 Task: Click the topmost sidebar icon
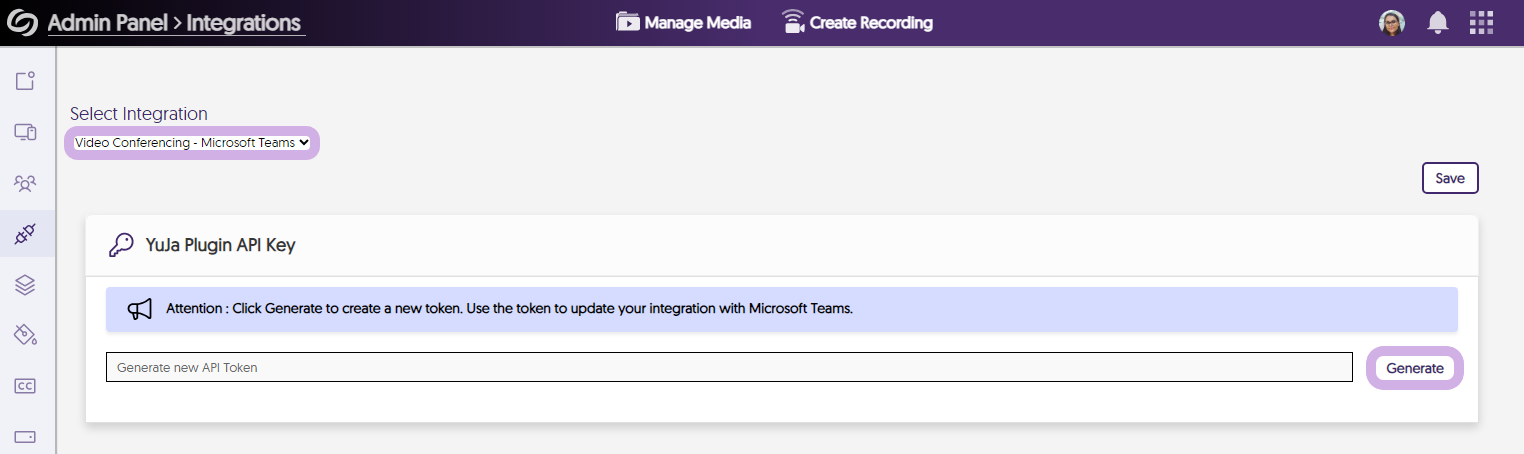tap(26, 81)
